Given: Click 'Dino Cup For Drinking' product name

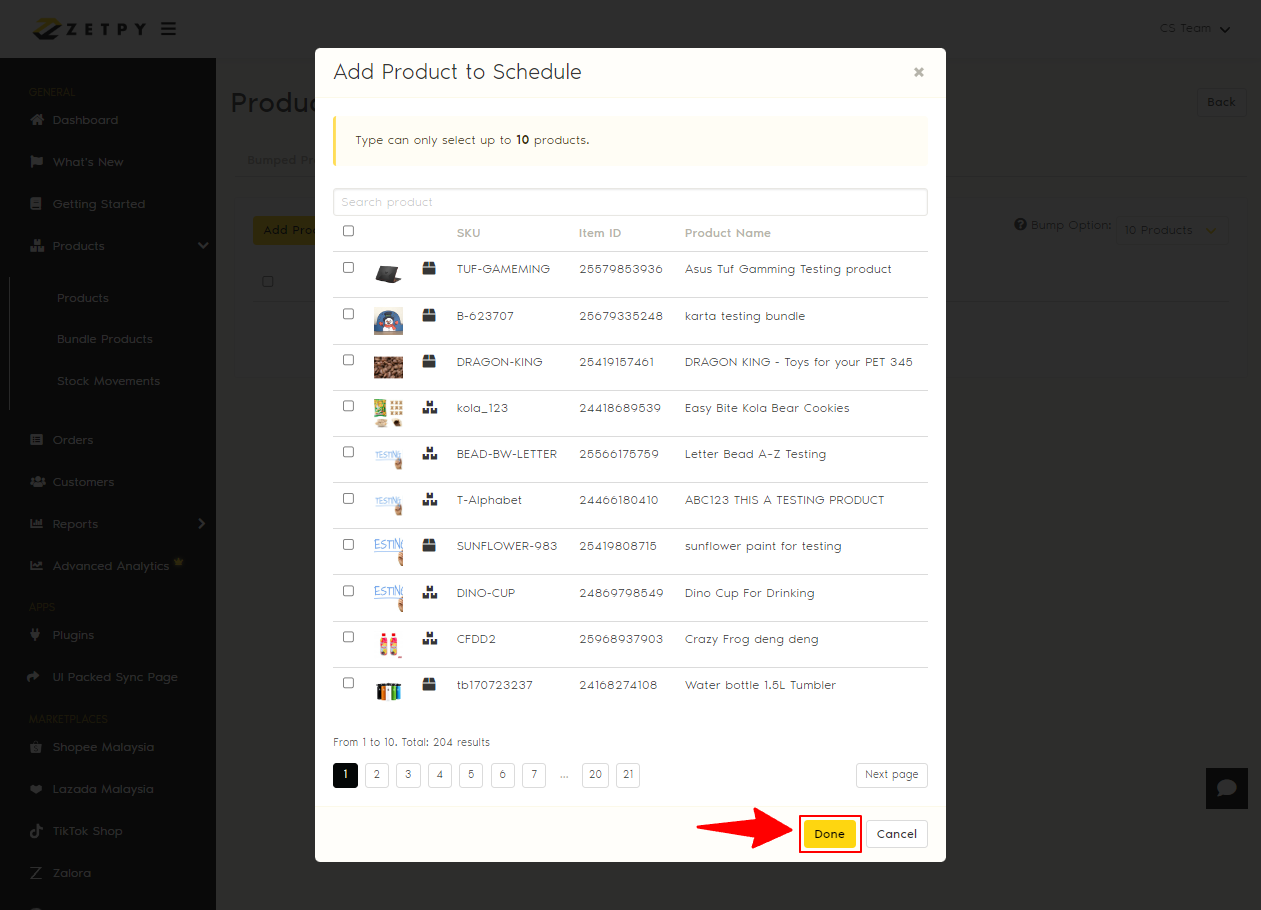Looking at the screenshot, I should pyautogui.click(x=750, y=593).
